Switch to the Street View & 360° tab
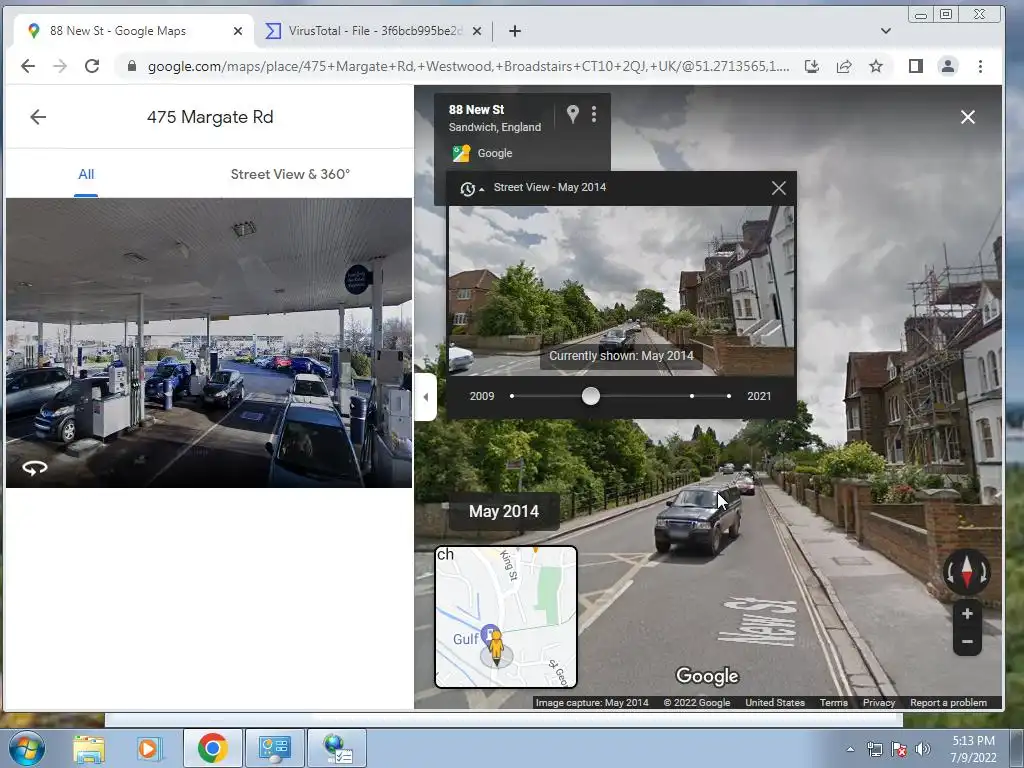This screenshot has height=768, width=1024. pyautogui.click(x=290, y=174)
